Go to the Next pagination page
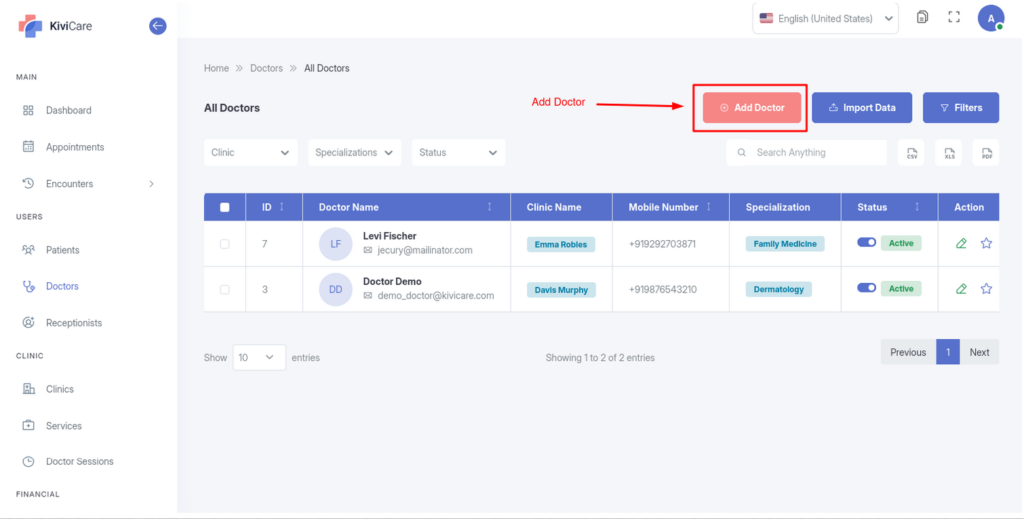The height and width of the screenshot is (519, 1024). [x=979, y=352]
